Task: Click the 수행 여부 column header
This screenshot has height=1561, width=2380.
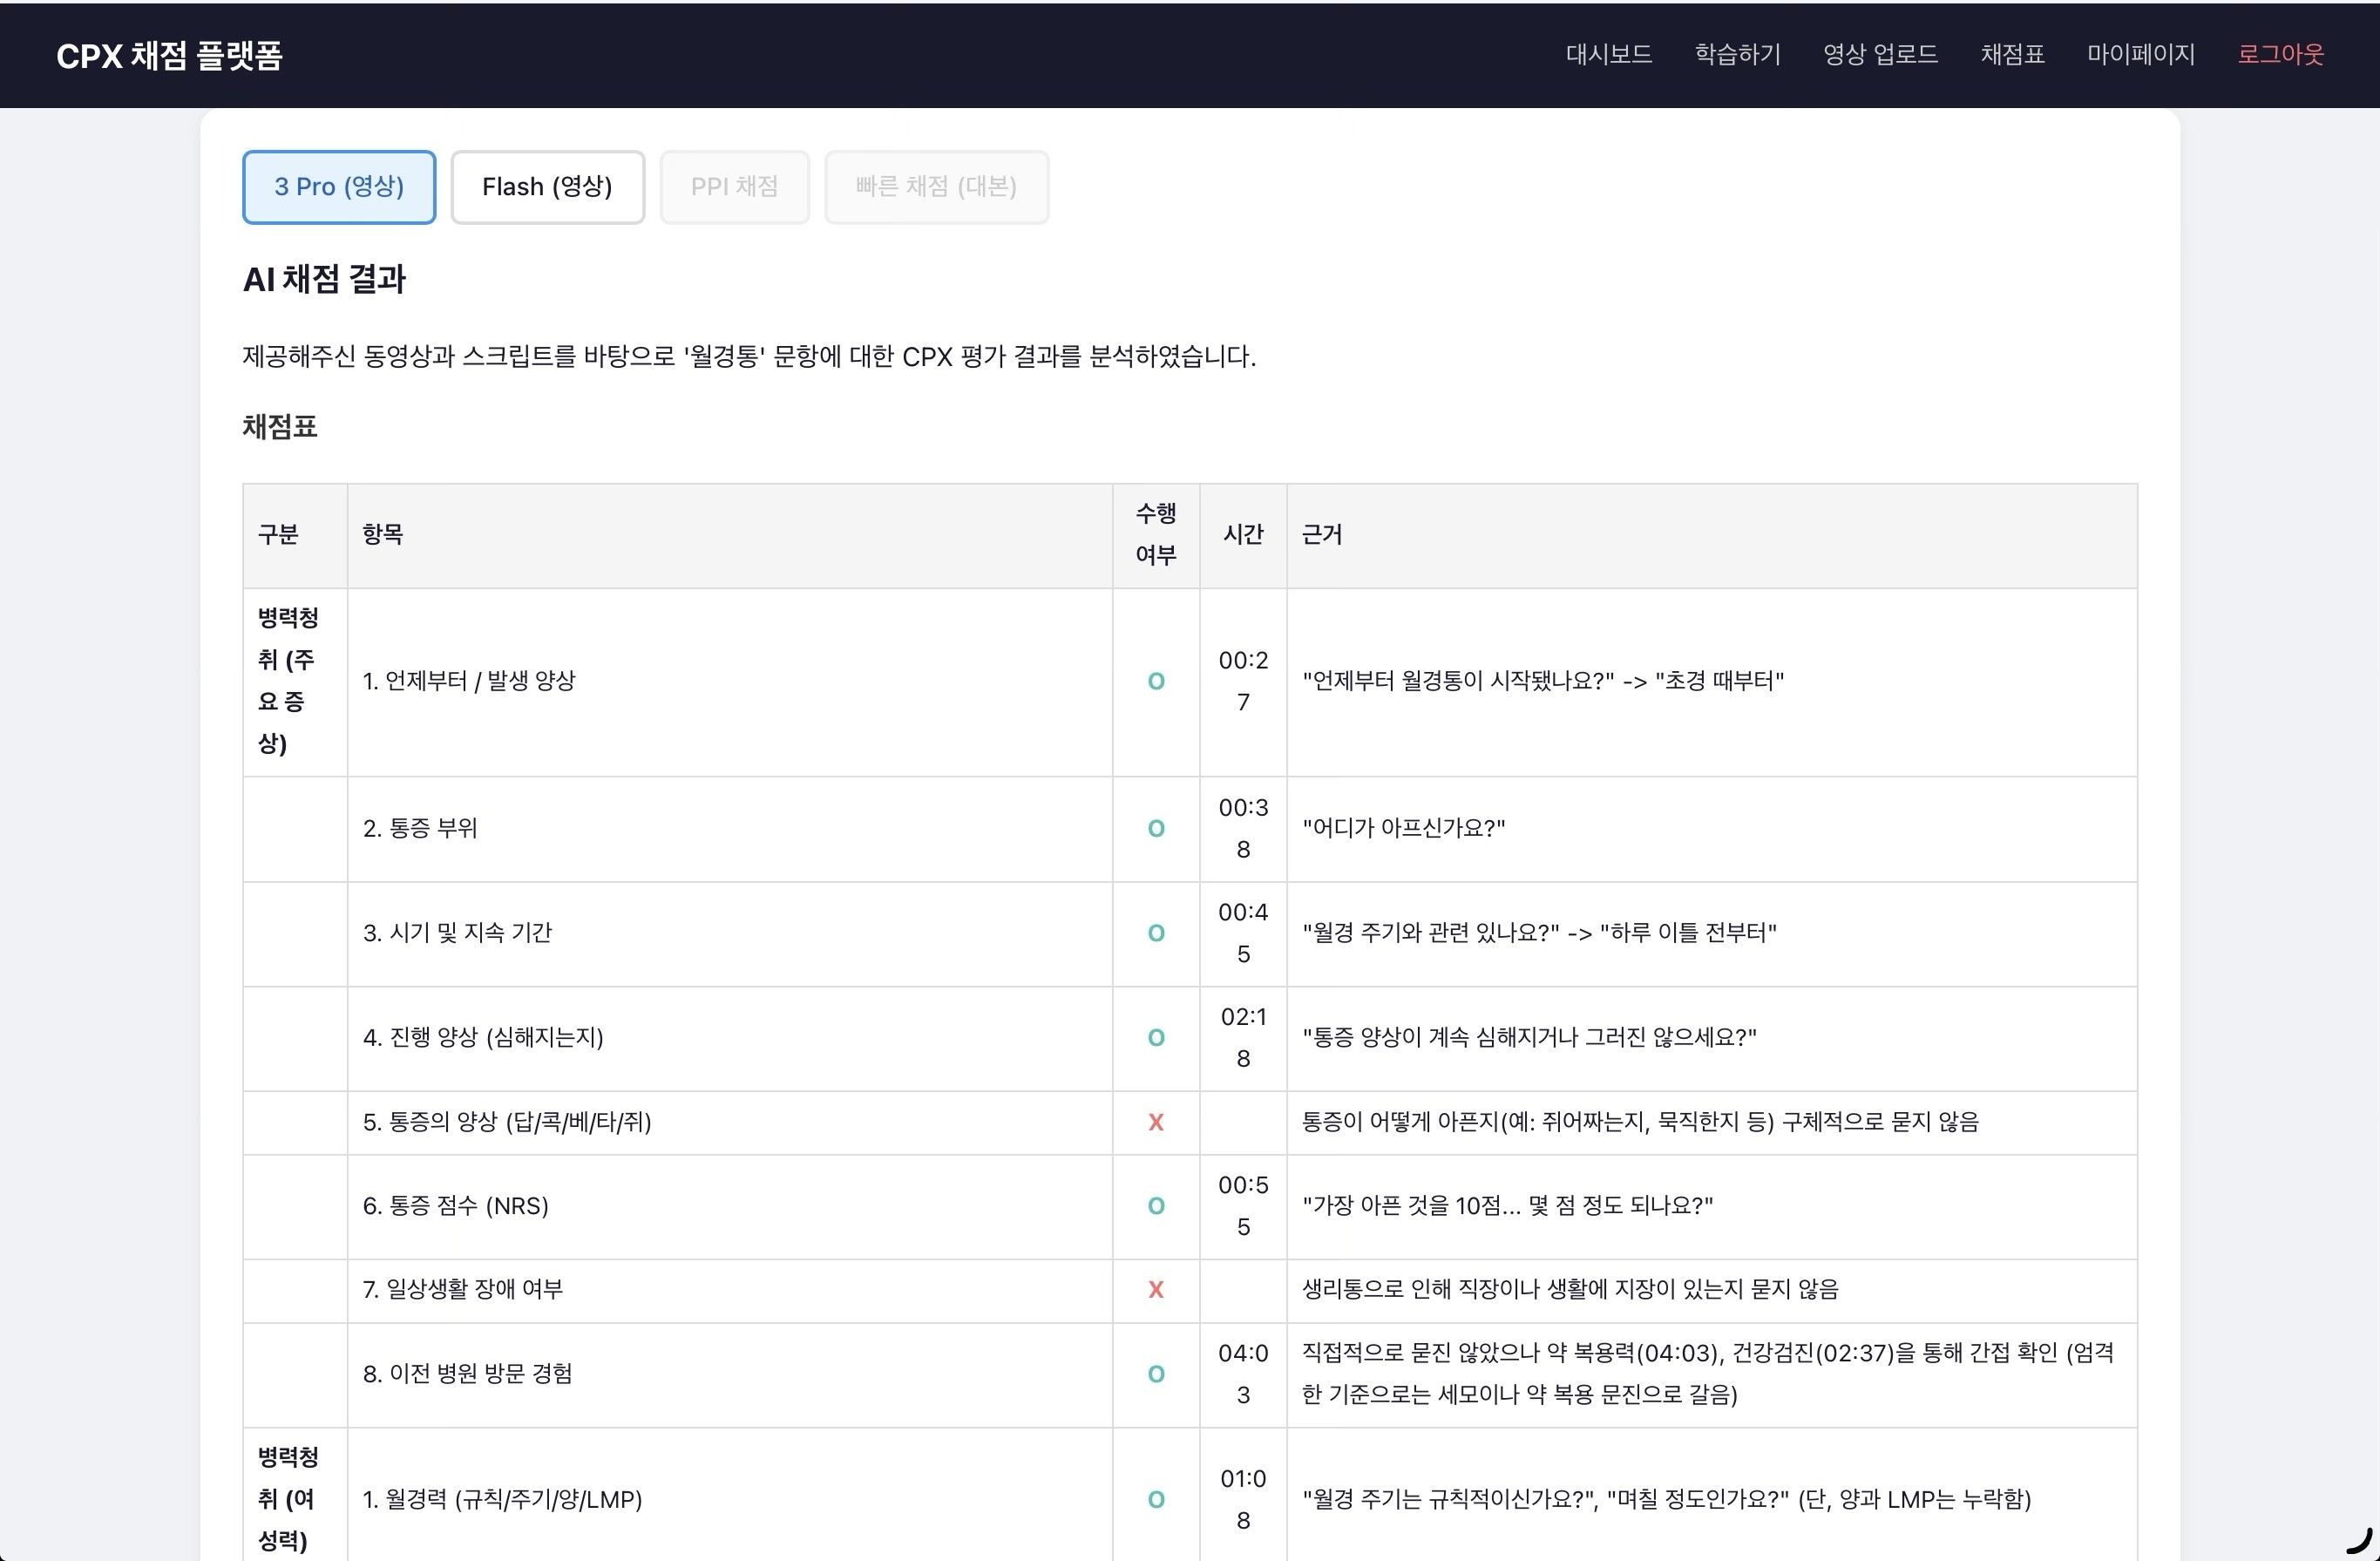Action: tap(1156, 535)
